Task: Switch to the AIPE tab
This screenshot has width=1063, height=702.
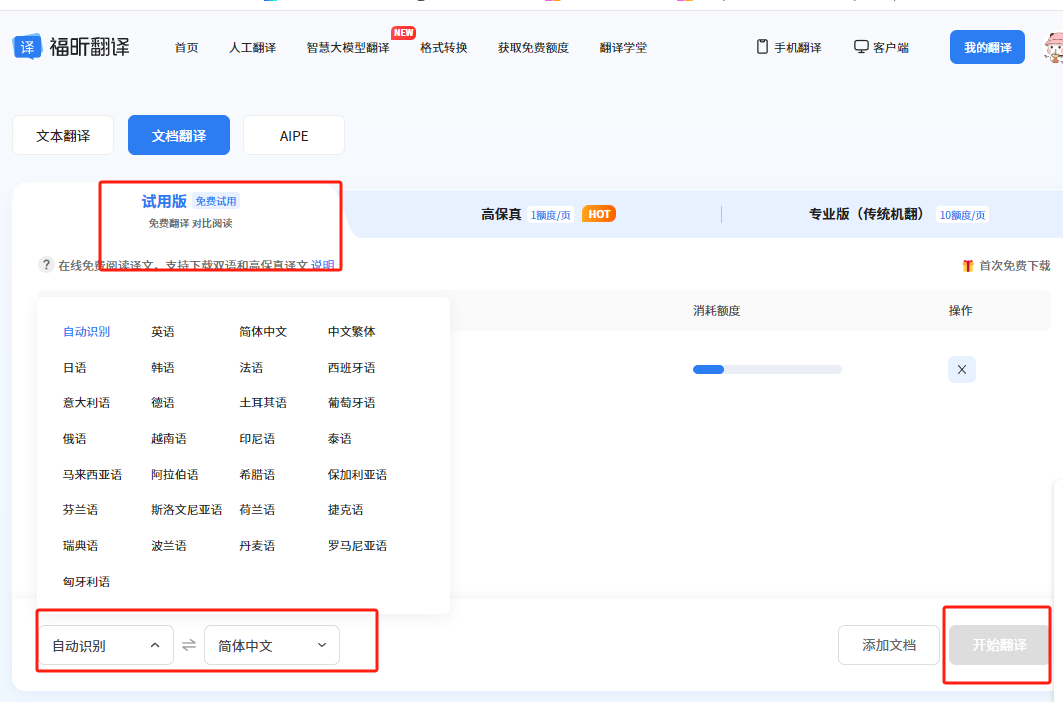Action: coord(294,136)
